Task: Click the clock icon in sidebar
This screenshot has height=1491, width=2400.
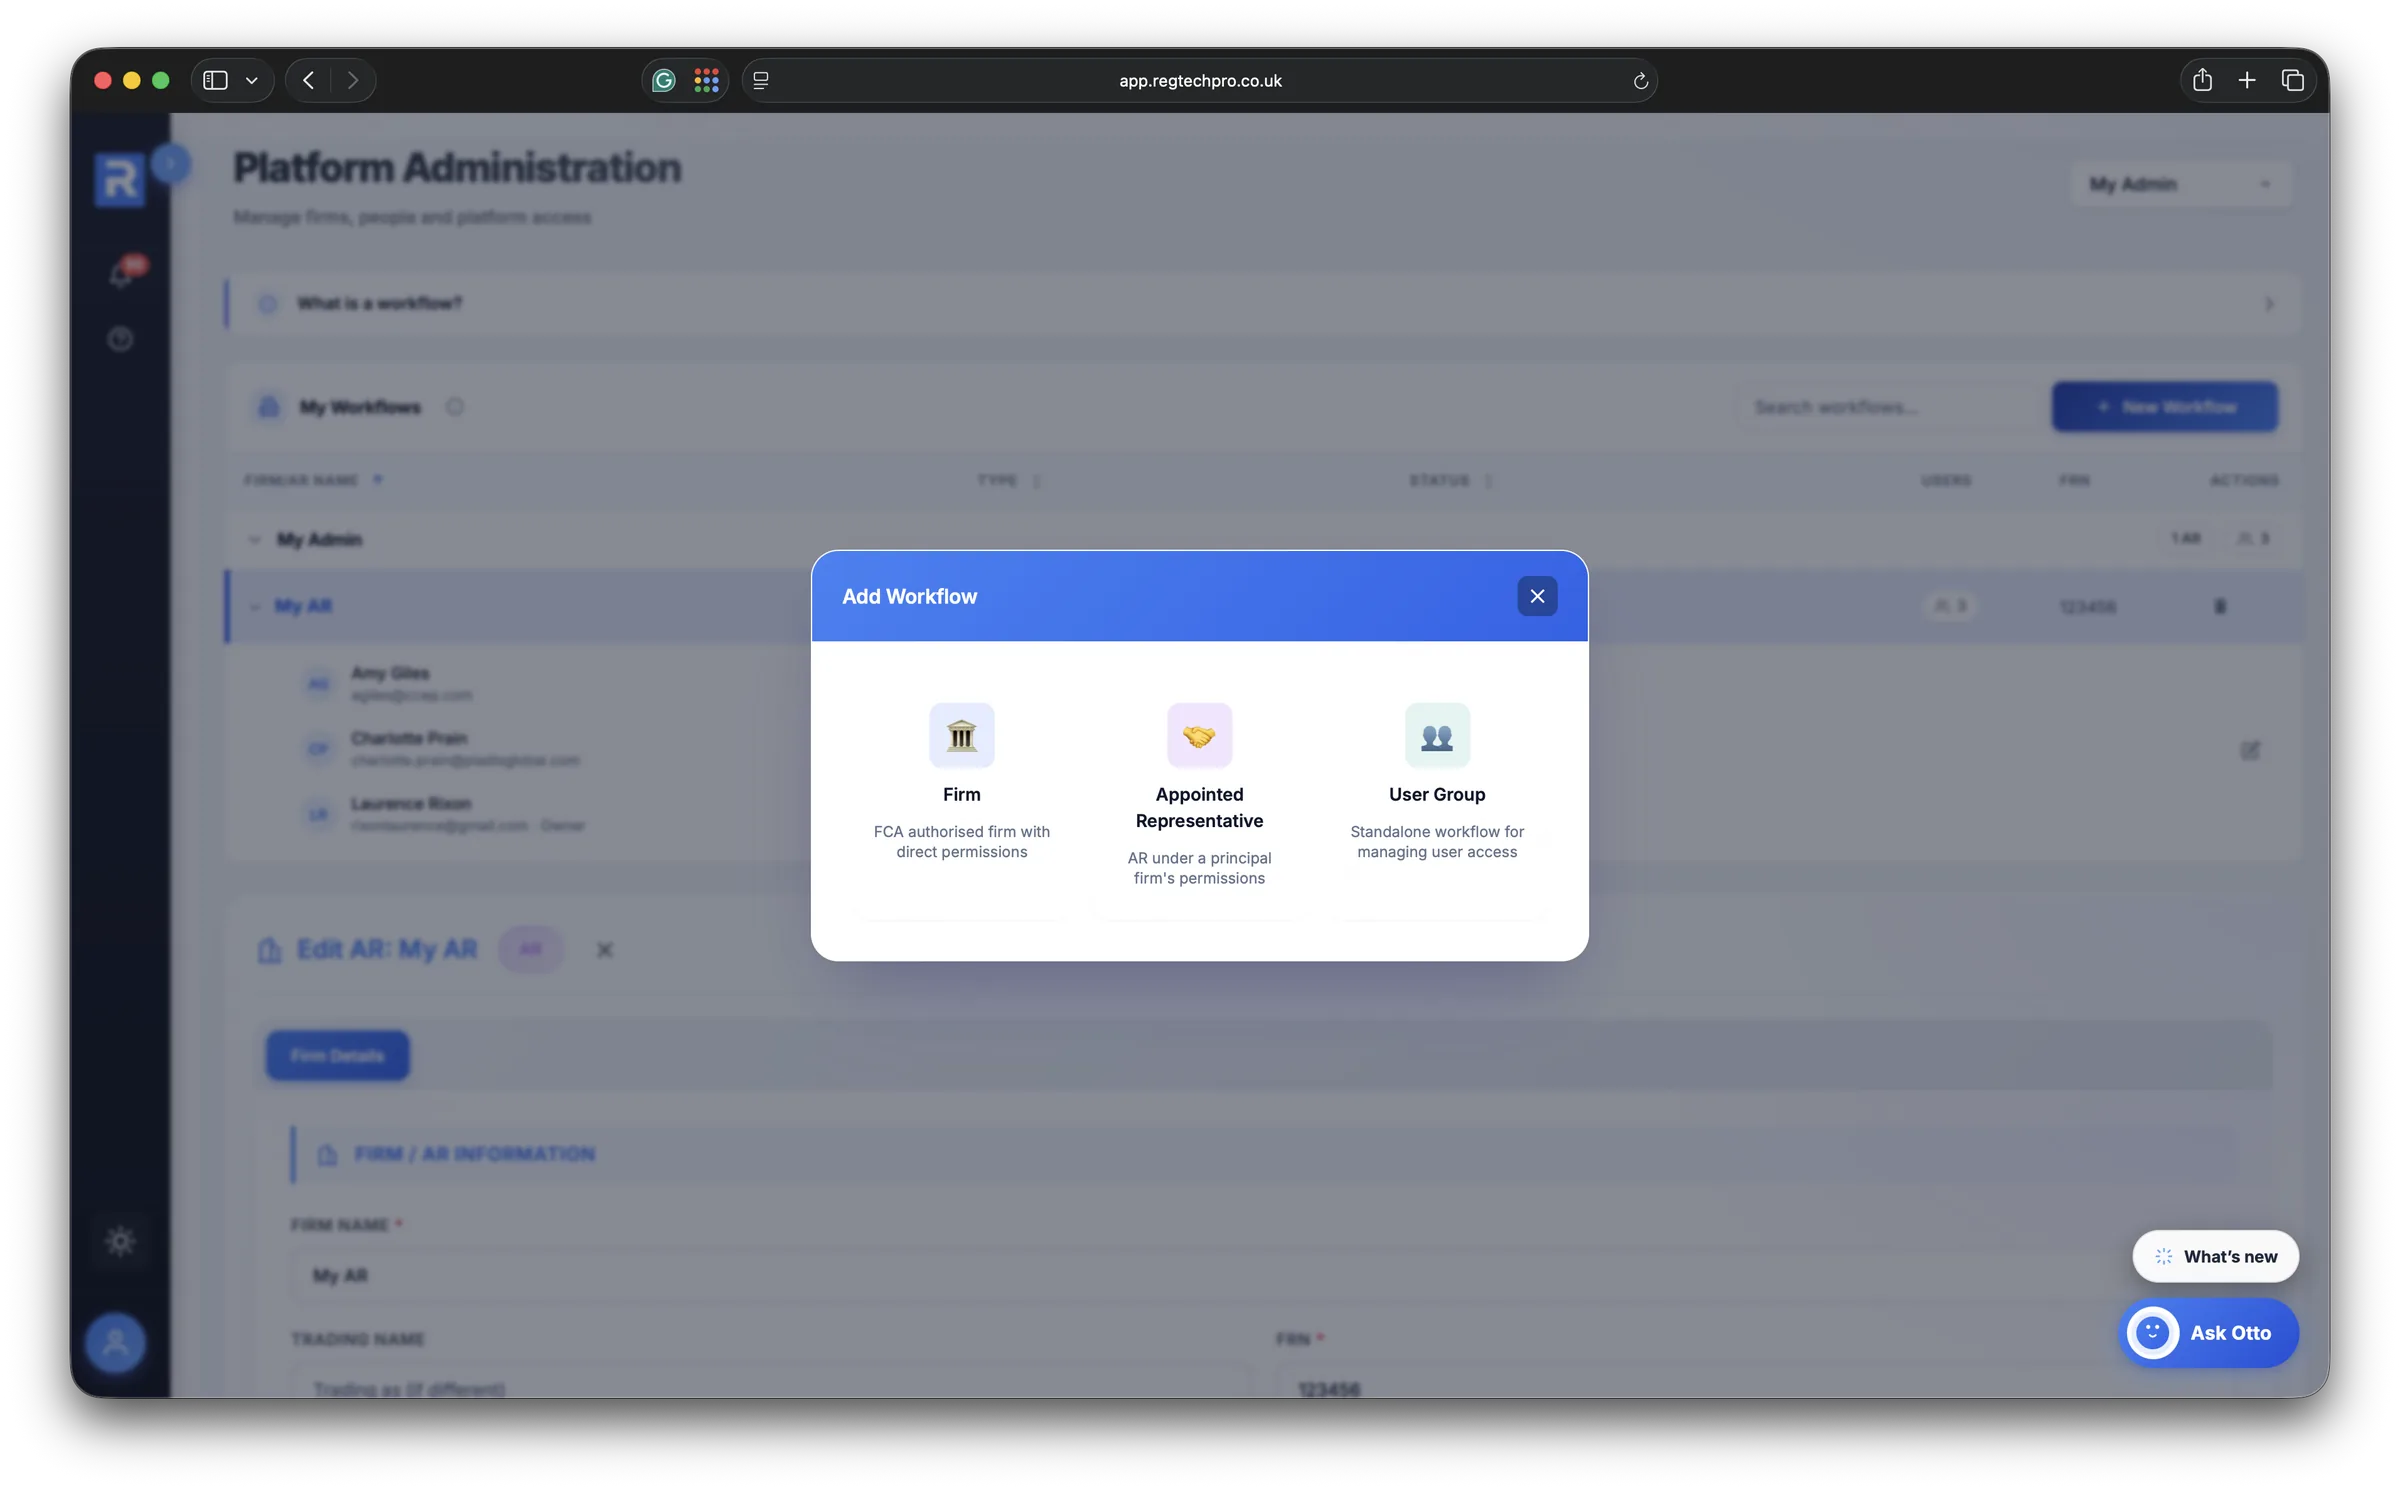Action: pos(120,339)
